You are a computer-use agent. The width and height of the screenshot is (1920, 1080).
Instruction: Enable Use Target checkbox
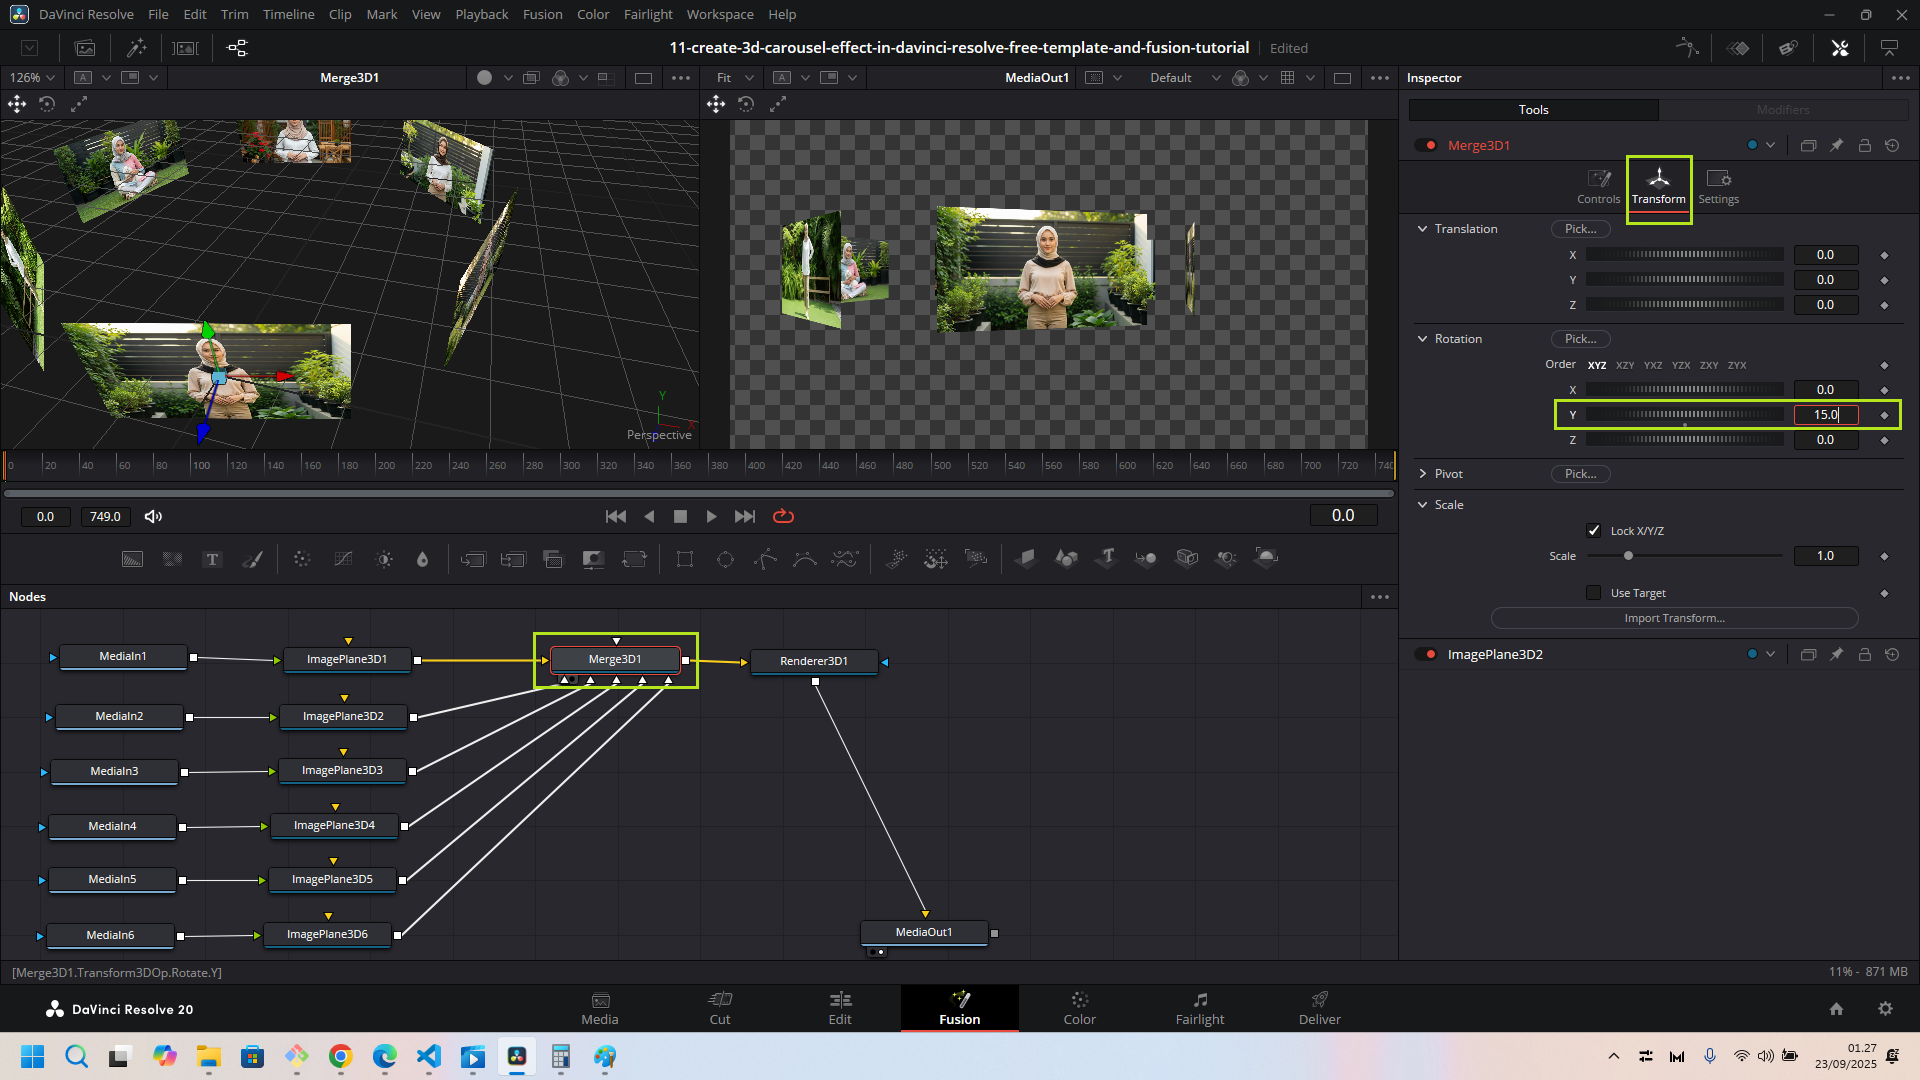[1594, 593]
